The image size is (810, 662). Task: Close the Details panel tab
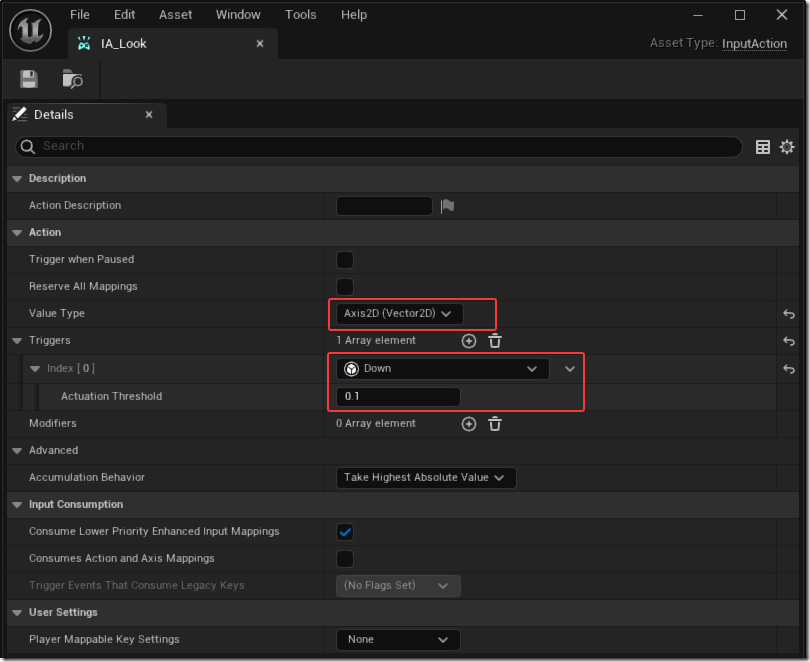pos(149,115)
